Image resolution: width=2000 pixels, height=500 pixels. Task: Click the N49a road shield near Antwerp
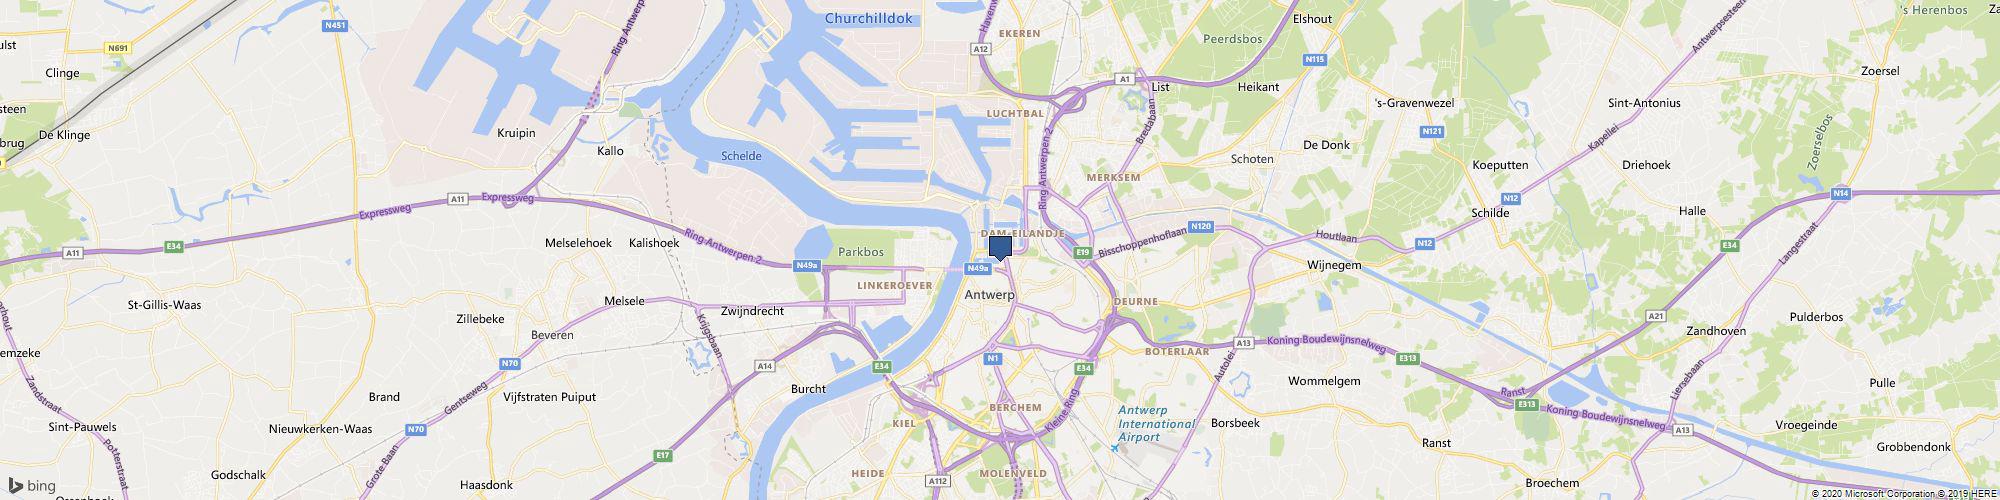[x=978, y=268]
